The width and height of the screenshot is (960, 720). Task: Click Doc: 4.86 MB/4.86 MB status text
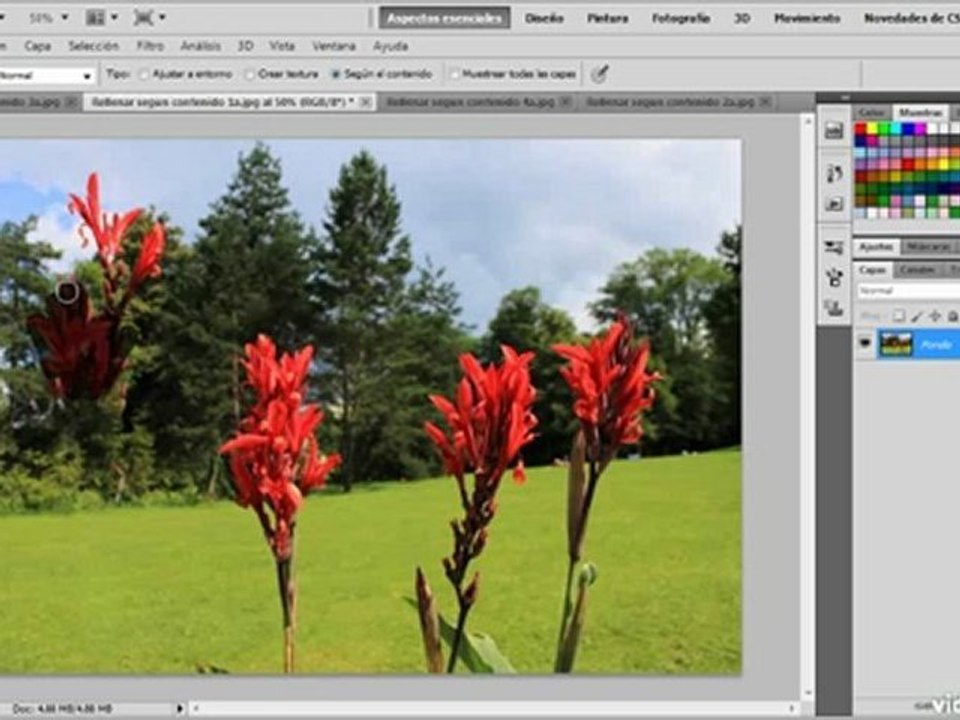tap(62, 709)
